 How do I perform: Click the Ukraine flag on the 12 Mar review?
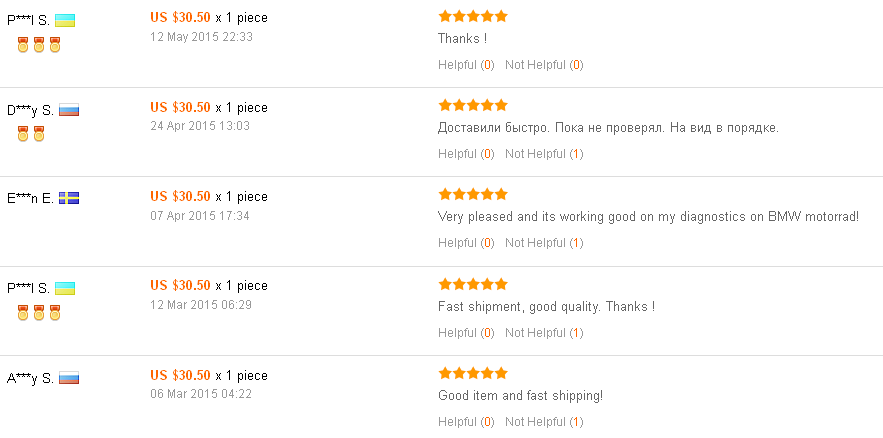point(65,289)
